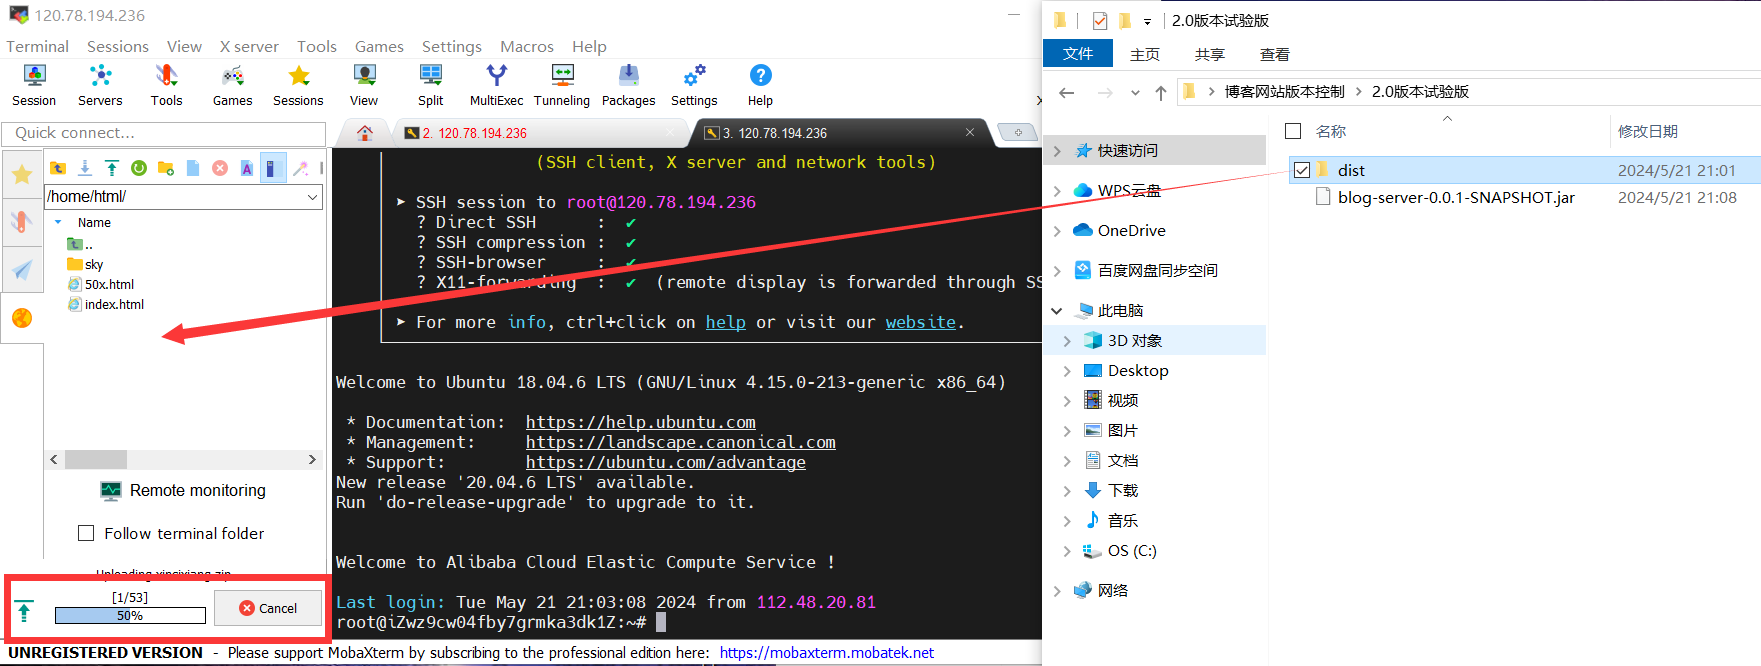Click the SFTP panel horizontal scrollbar

point(96,460)
